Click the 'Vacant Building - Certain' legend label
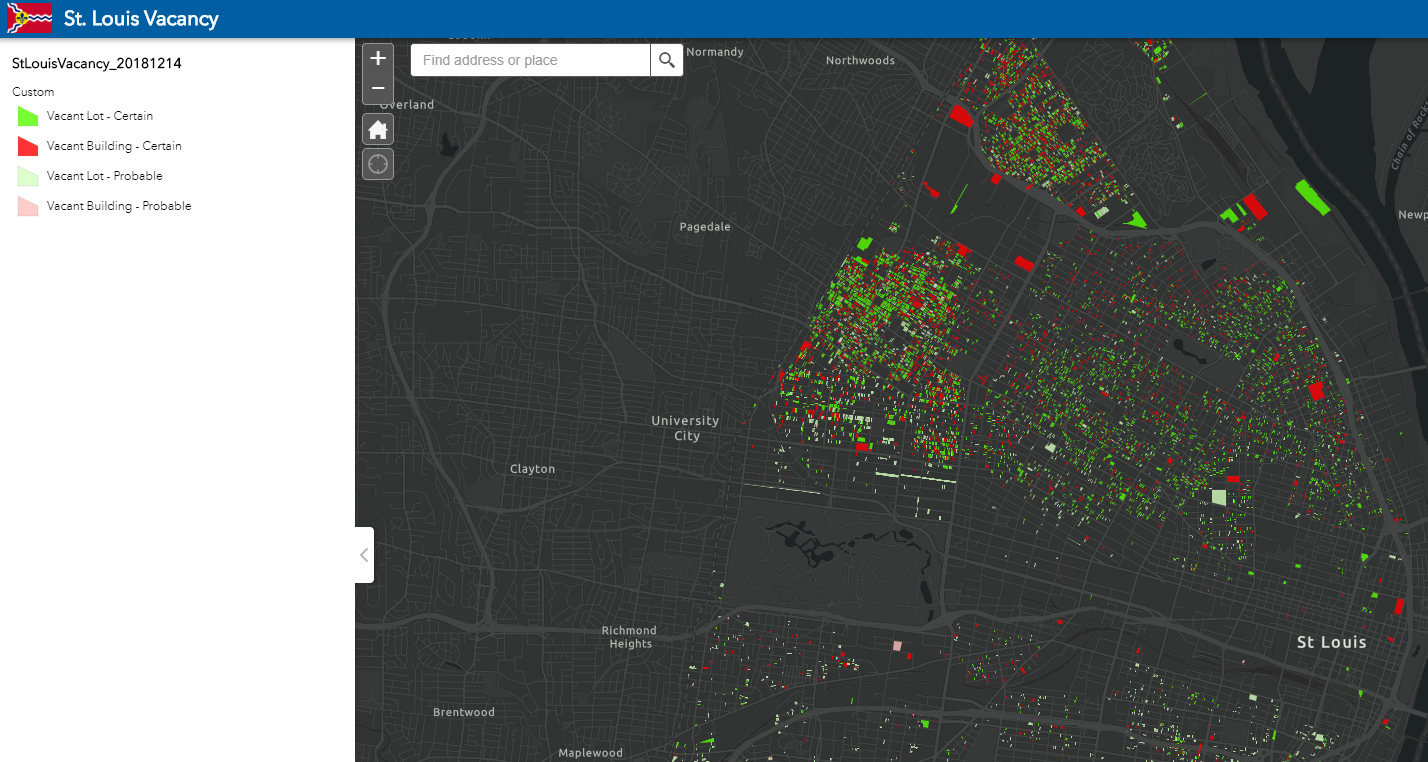This screenshot has height=762, width=1428. coord(114,146)
